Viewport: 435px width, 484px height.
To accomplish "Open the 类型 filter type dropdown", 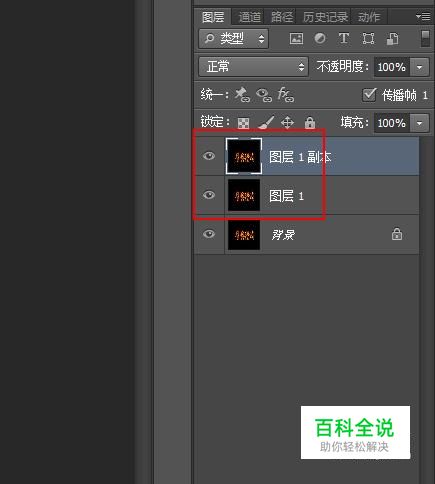I will (x=234, y=39).
